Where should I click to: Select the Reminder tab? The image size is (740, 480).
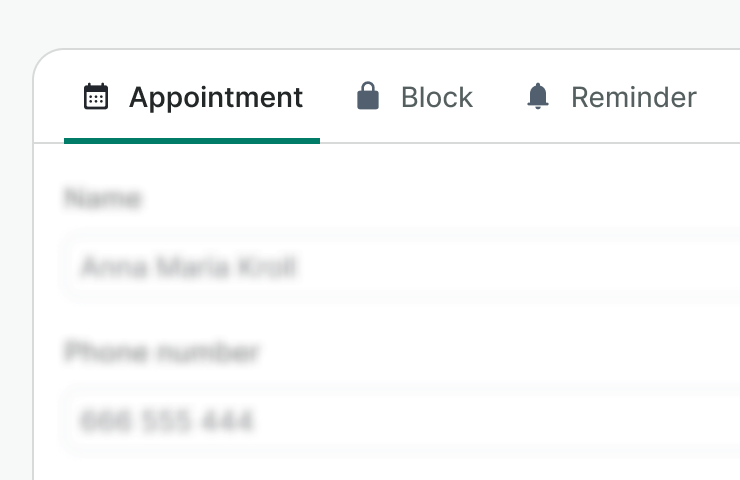pyautogui.click(x=610, y=98)
